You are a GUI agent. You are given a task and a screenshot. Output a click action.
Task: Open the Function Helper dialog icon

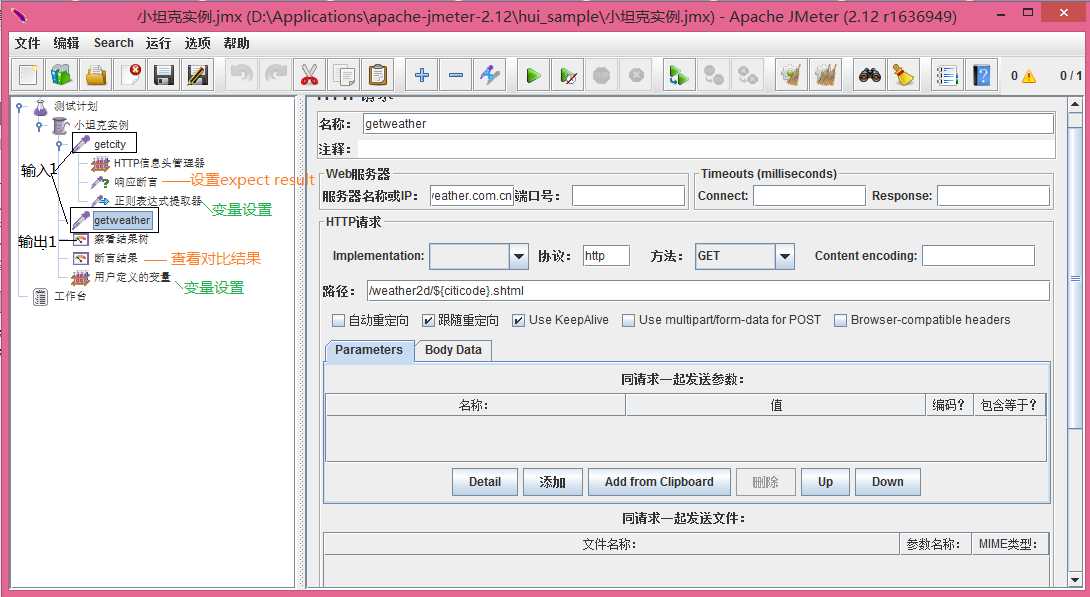pyautogui.click(x=947, y=74)
